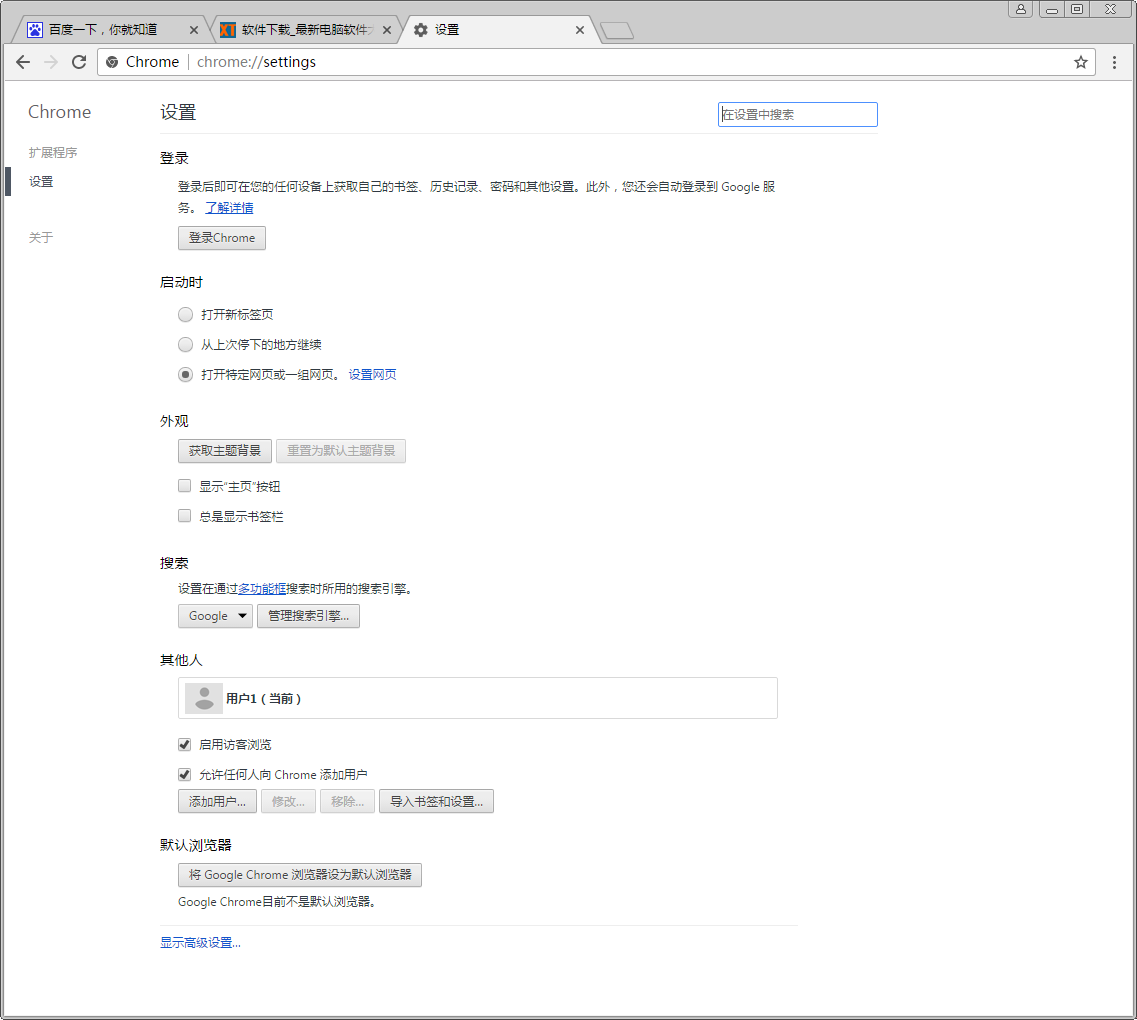Close the 百度一下 tab
The height and width of the screenshot is (1020, 1137).
(x=194, y=30)
